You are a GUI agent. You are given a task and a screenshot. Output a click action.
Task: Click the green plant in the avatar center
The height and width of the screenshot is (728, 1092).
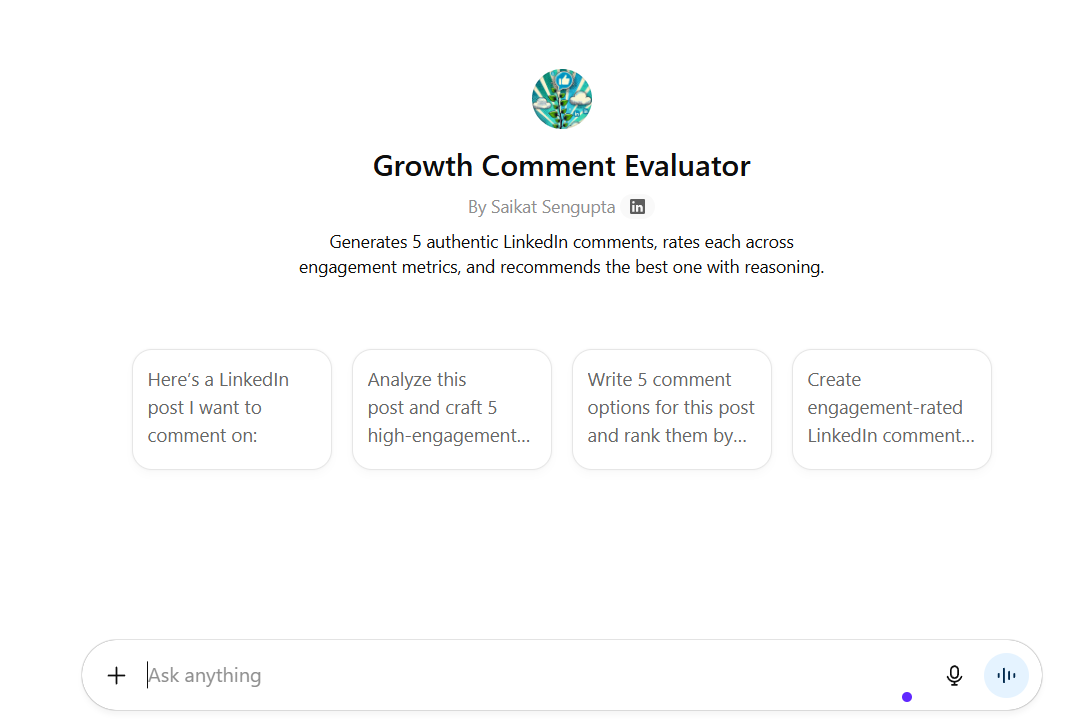coord(561,106)
